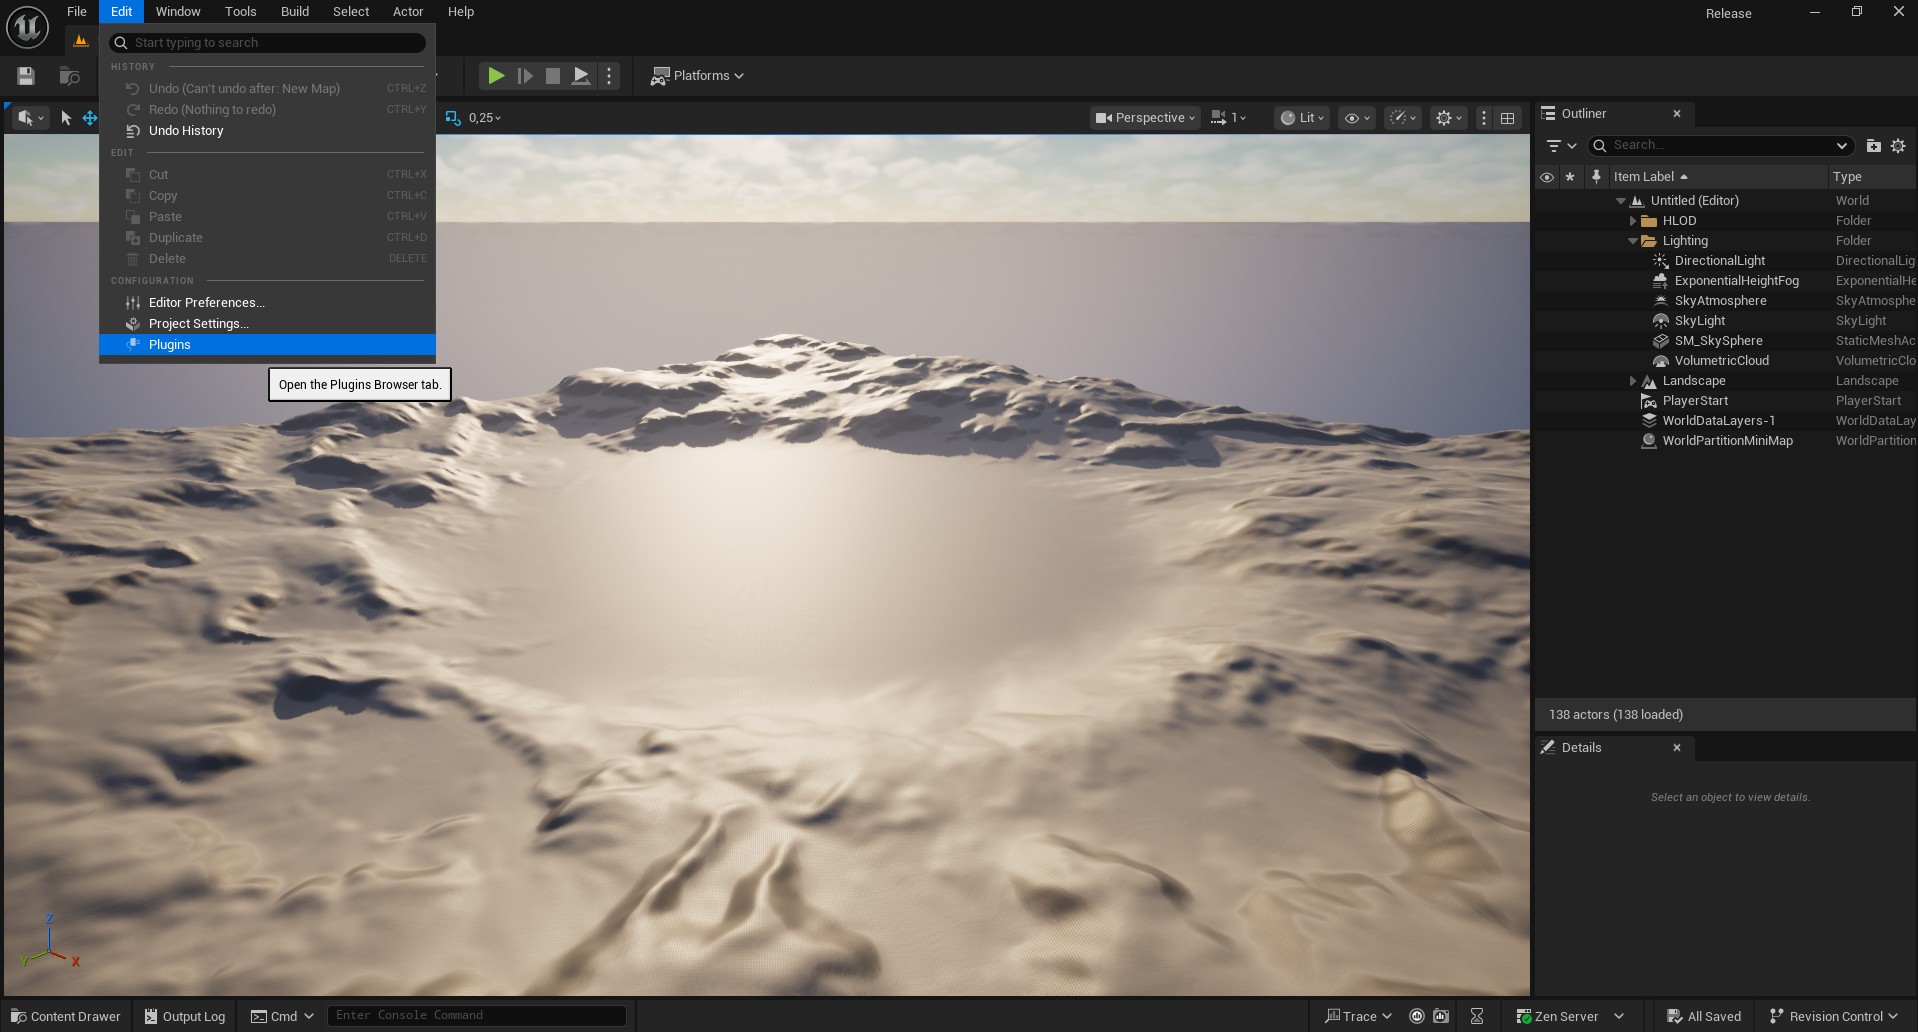Viewport: 1918px width, 1032px height.
Task: Open Editor Preferences from Edit menu
Action: 267,303
